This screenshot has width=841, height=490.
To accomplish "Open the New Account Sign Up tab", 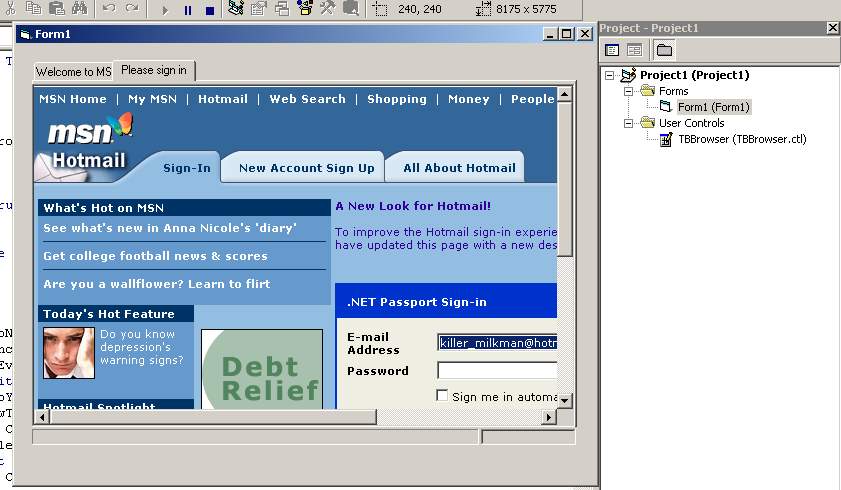I will point(306,168).
